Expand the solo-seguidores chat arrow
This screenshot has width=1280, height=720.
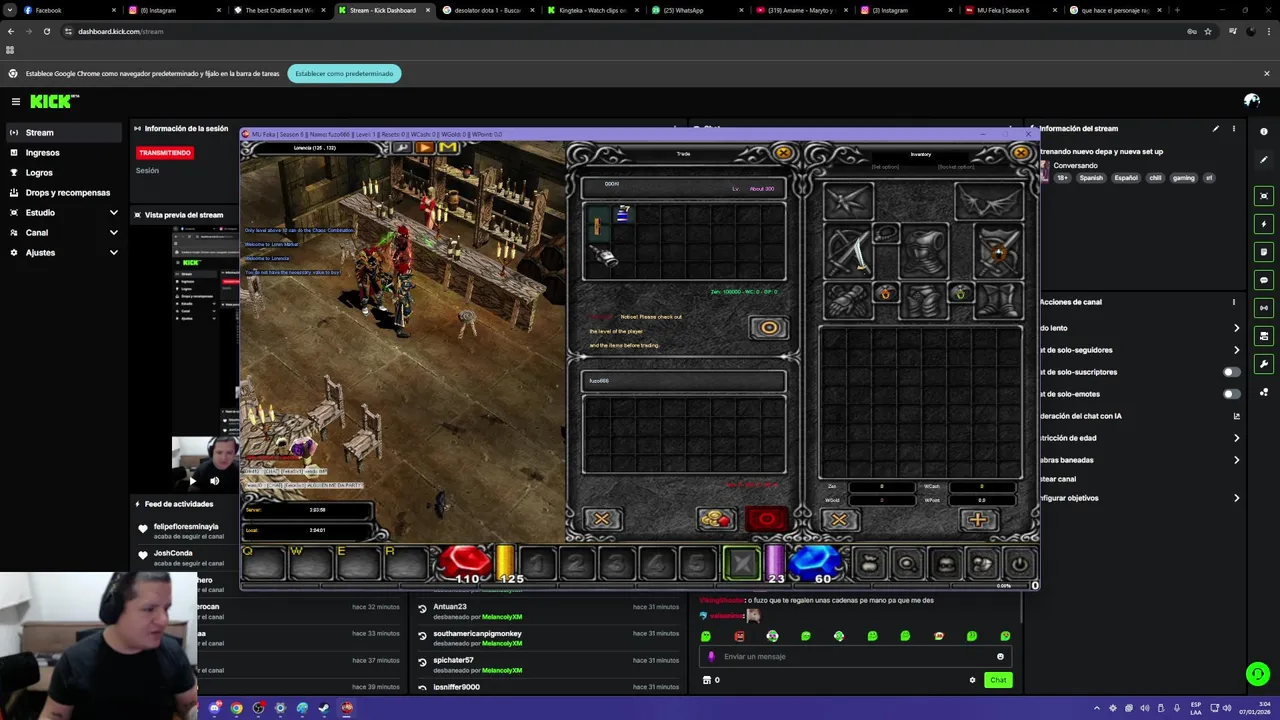coord(1236,350)
